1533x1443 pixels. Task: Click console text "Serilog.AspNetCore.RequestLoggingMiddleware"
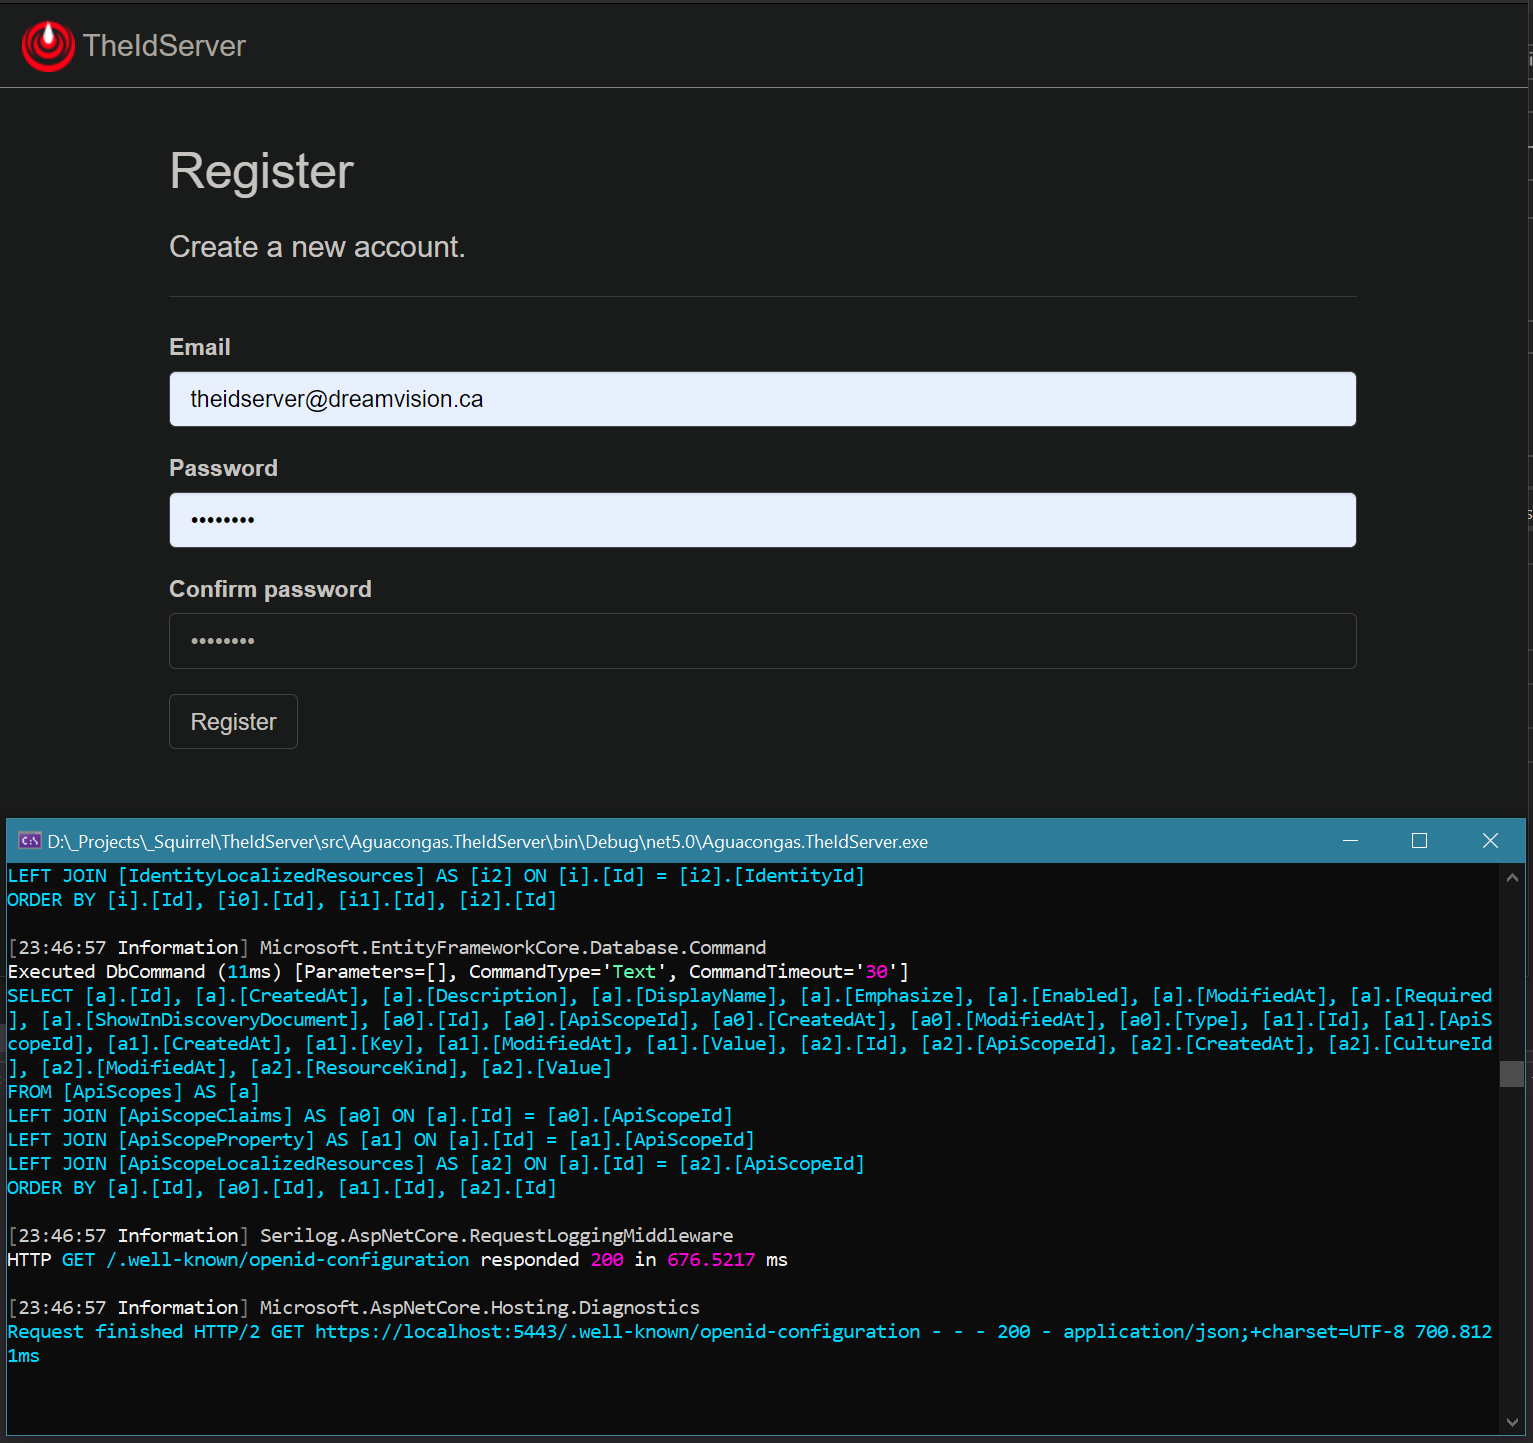[x=496, y=1236]
